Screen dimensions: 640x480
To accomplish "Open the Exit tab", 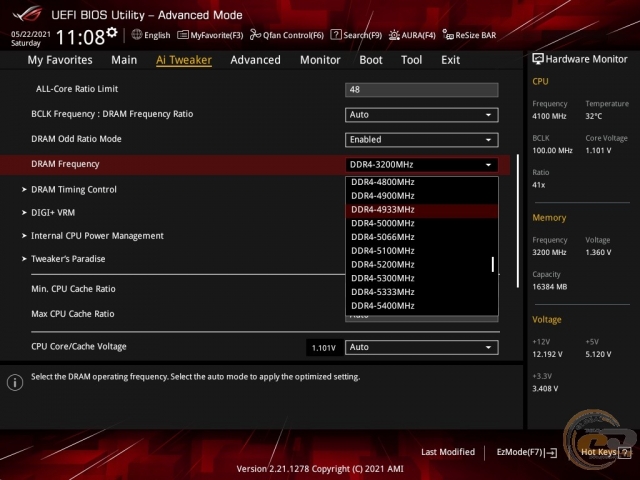I will [450, 60].
